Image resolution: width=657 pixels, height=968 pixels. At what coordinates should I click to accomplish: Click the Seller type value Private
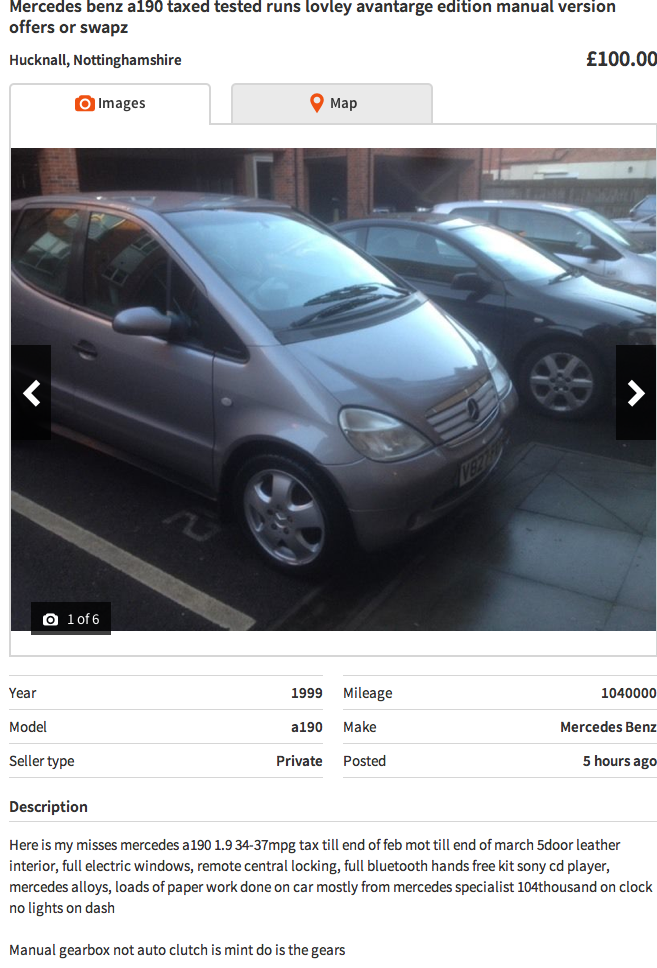[299, 761]
